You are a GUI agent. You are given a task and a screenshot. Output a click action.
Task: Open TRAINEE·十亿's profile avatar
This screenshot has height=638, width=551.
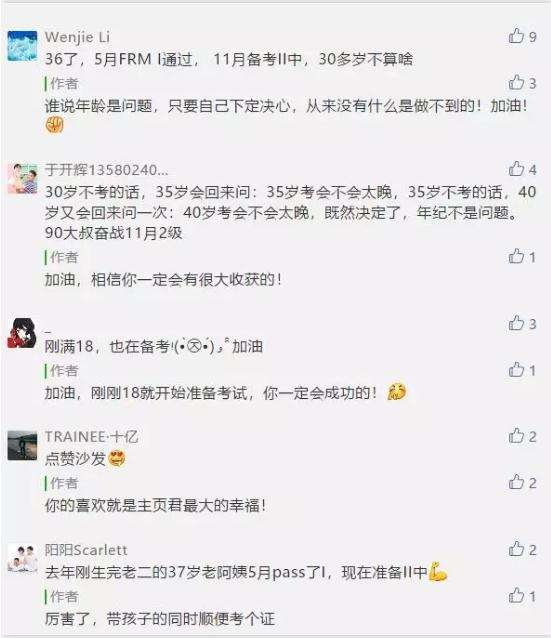[x=22, y=446]
